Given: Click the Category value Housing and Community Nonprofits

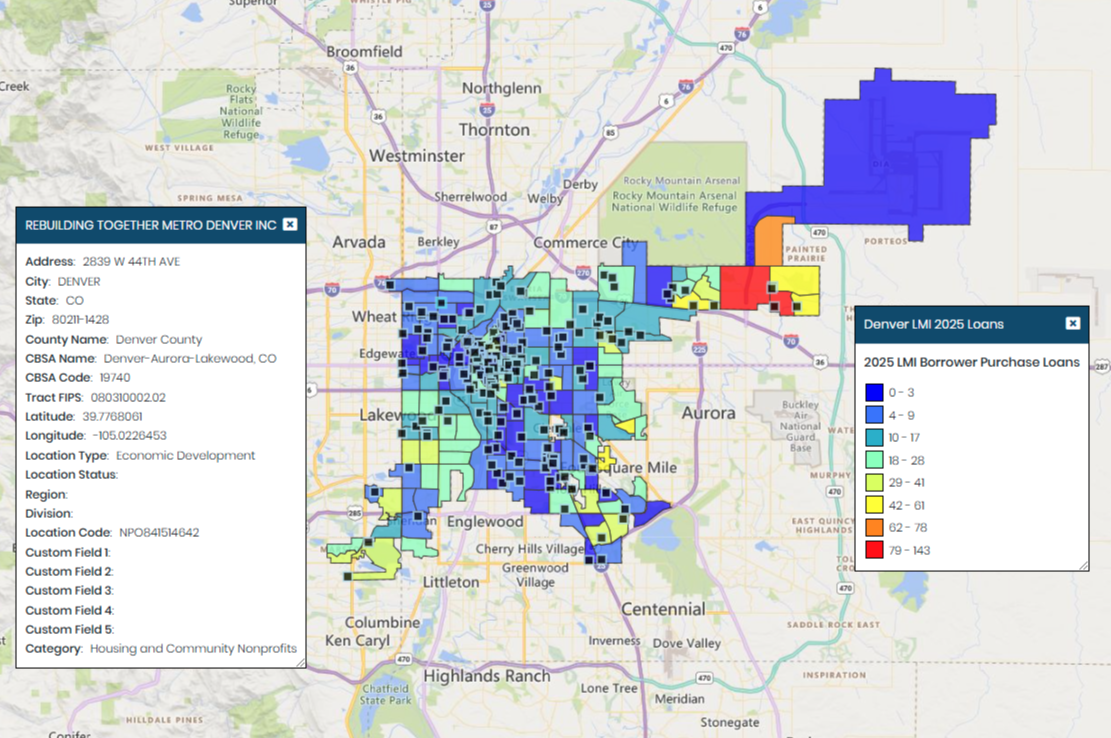Looking at the screenshot, I should click(x=193, y=649).
